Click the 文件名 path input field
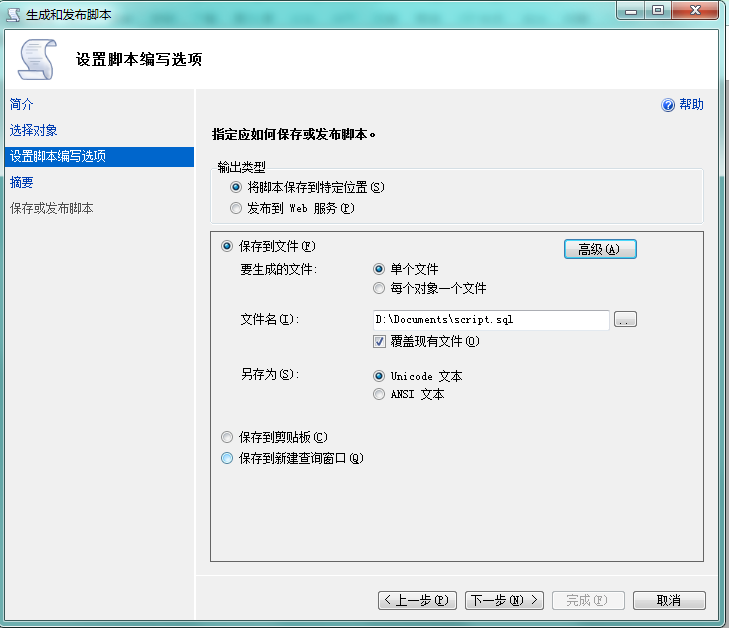Screen dimensions: 729x628 [490, 320]
